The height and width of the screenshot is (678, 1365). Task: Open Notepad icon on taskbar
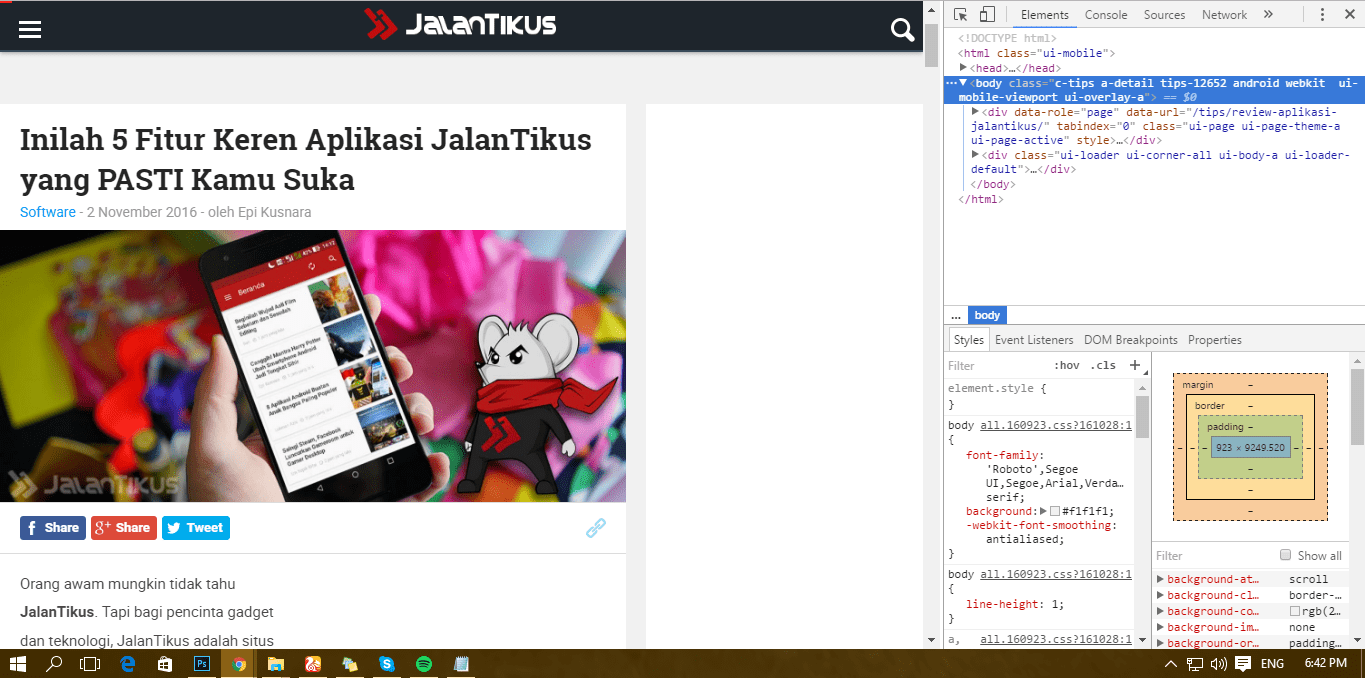pos(461,663)
